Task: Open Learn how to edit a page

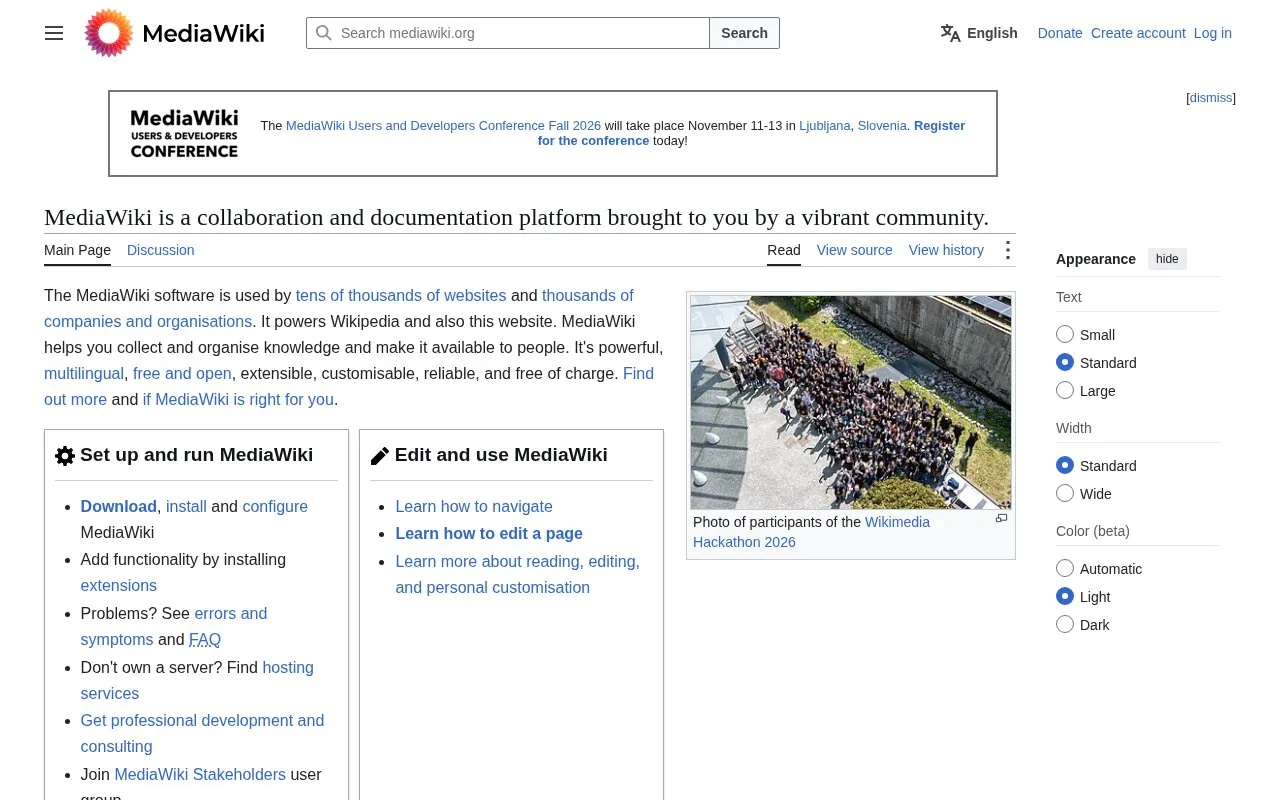Action: (489, 533)
